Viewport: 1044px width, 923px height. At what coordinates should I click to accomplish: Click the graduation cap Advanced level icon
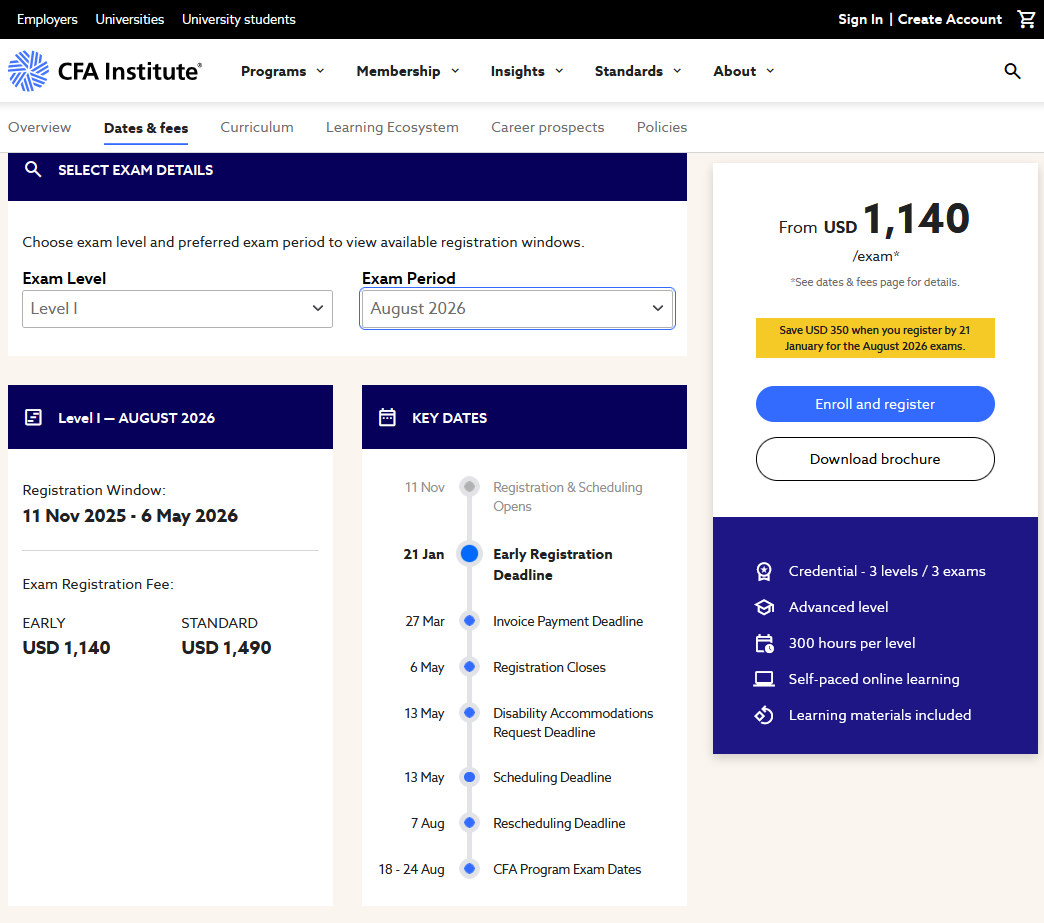click(x=764, y=607)
